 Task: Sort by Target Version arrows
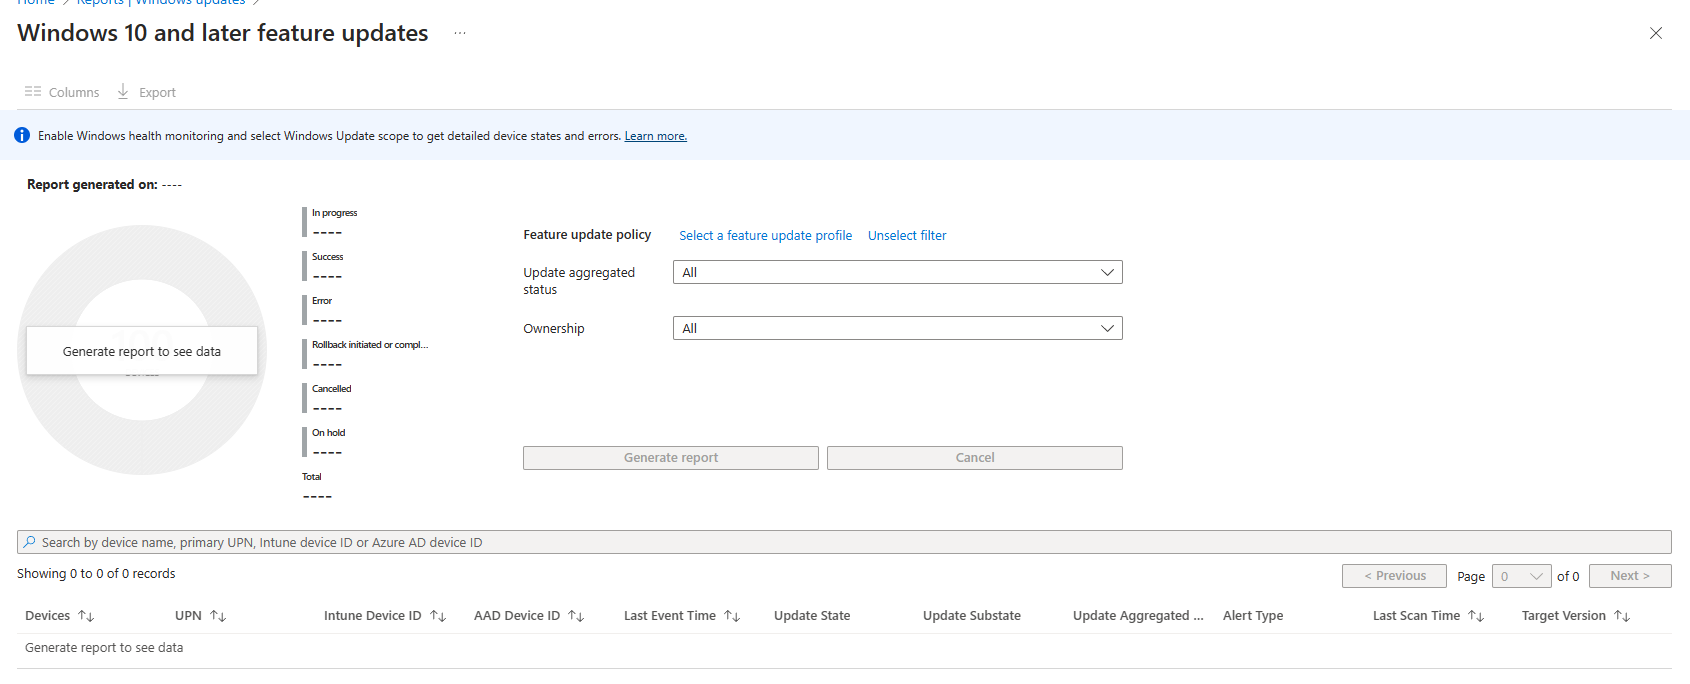[x=1622, y=616]
